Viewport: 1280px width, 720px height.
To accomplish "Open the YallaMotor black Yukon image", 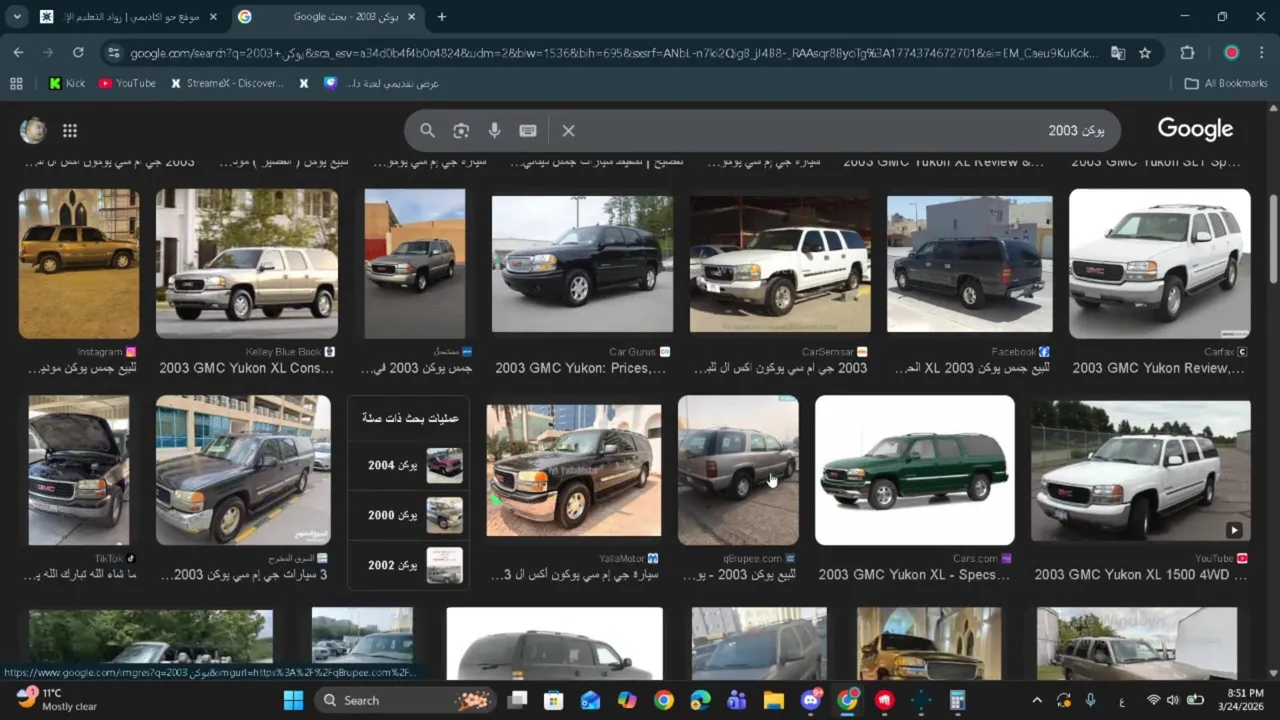I will point(574,470).
